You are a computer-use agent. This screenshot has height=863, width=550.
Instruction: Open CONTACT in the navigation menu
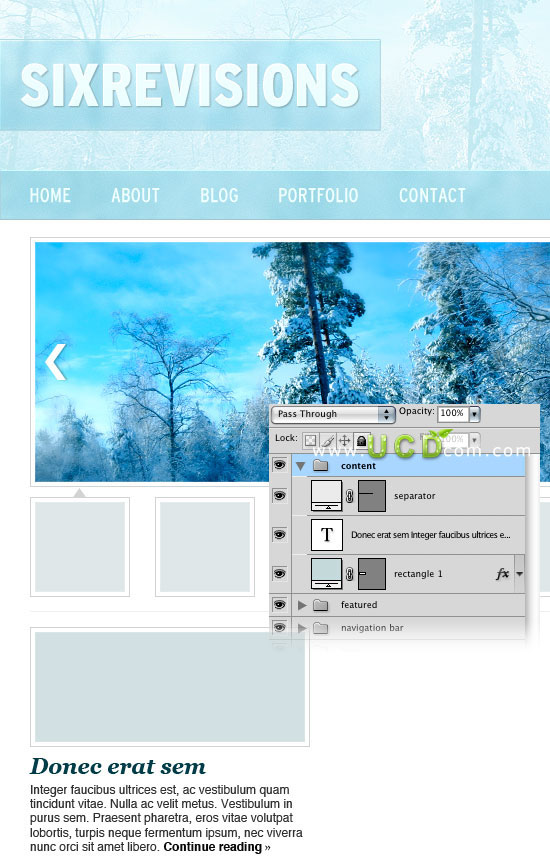[432, 195]
